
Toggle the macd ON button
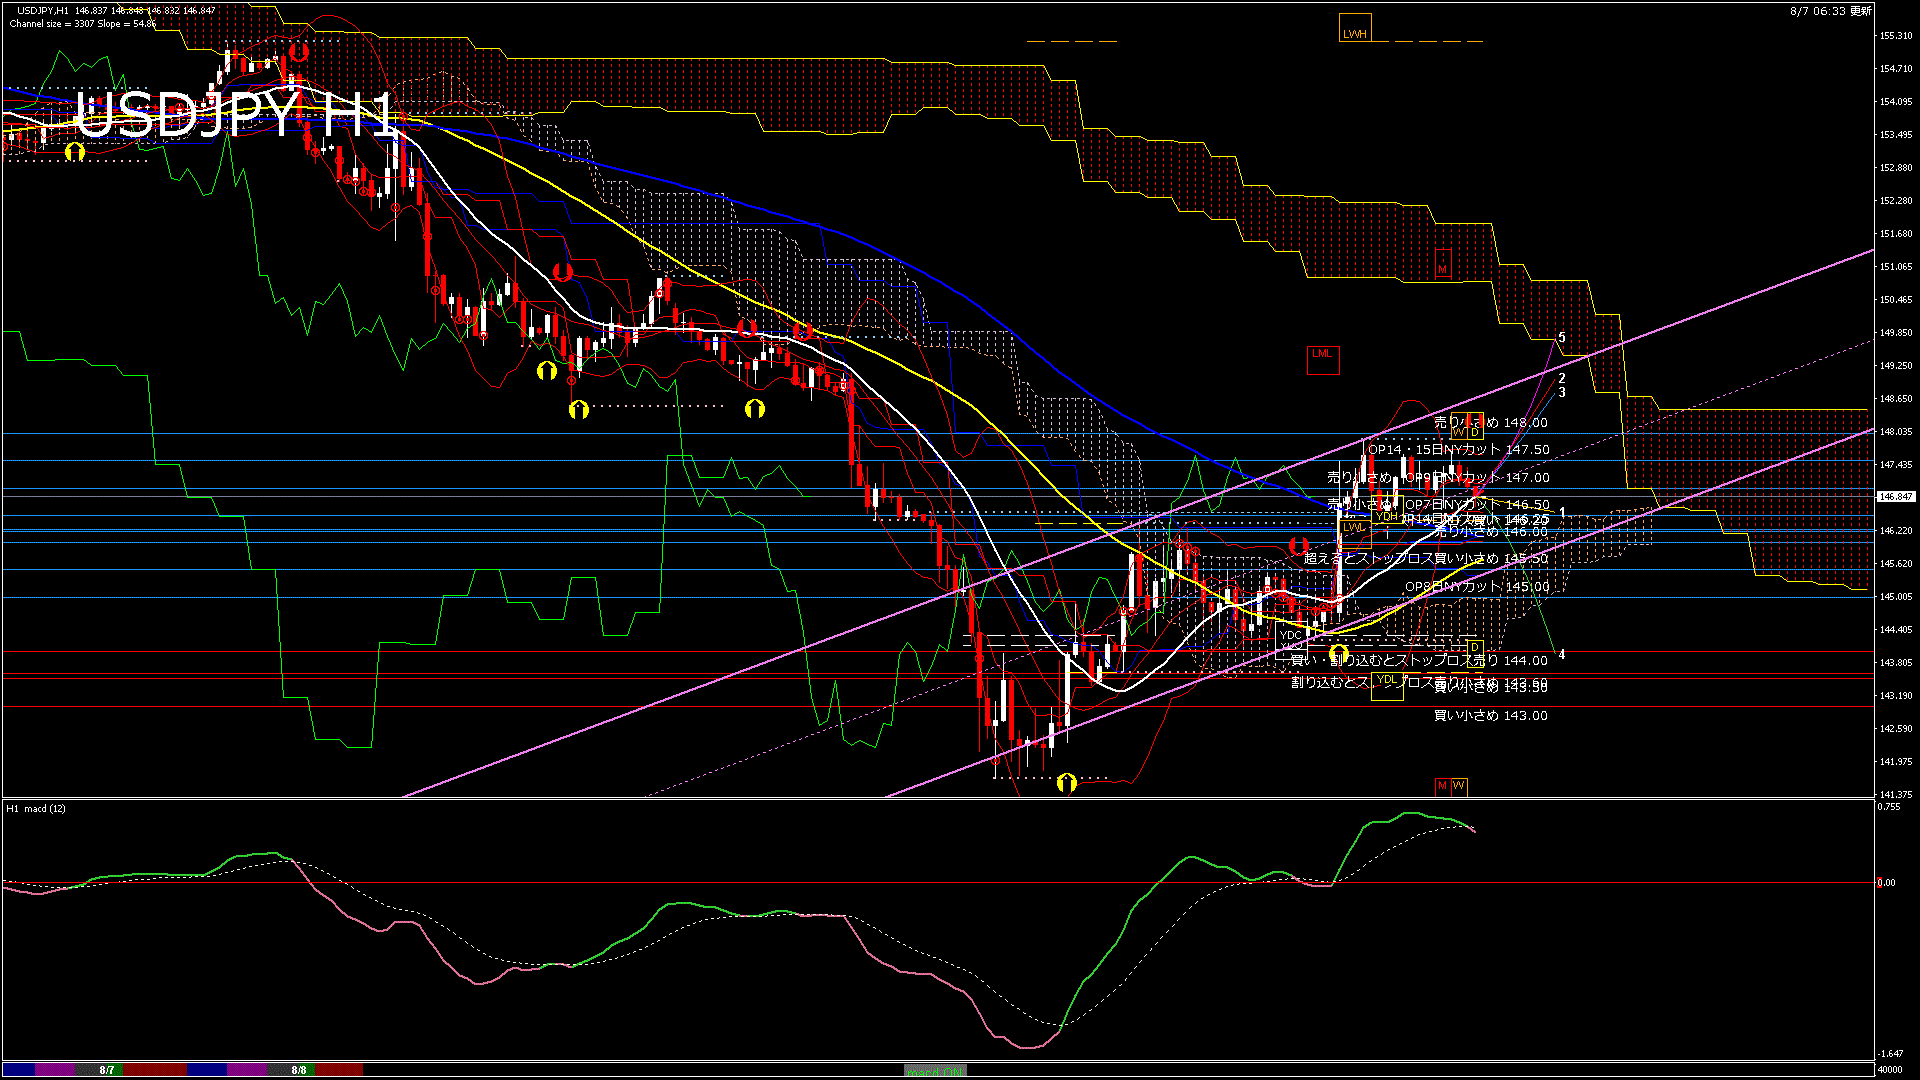(x=934, y=1071)
